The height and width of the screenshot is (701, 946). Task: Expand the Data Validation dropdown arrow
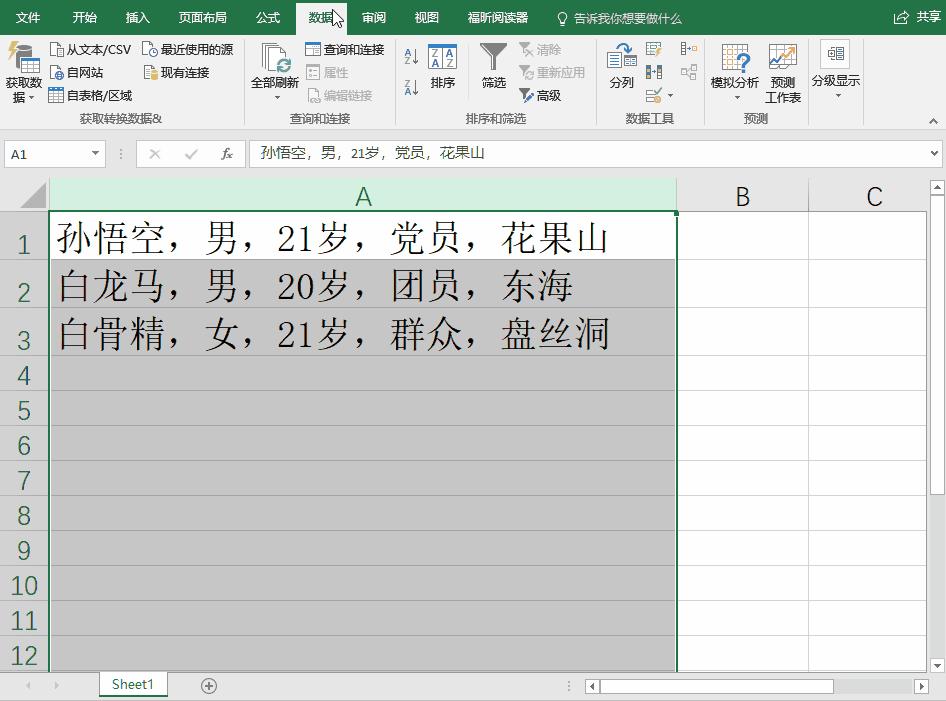tap(670, 95)
